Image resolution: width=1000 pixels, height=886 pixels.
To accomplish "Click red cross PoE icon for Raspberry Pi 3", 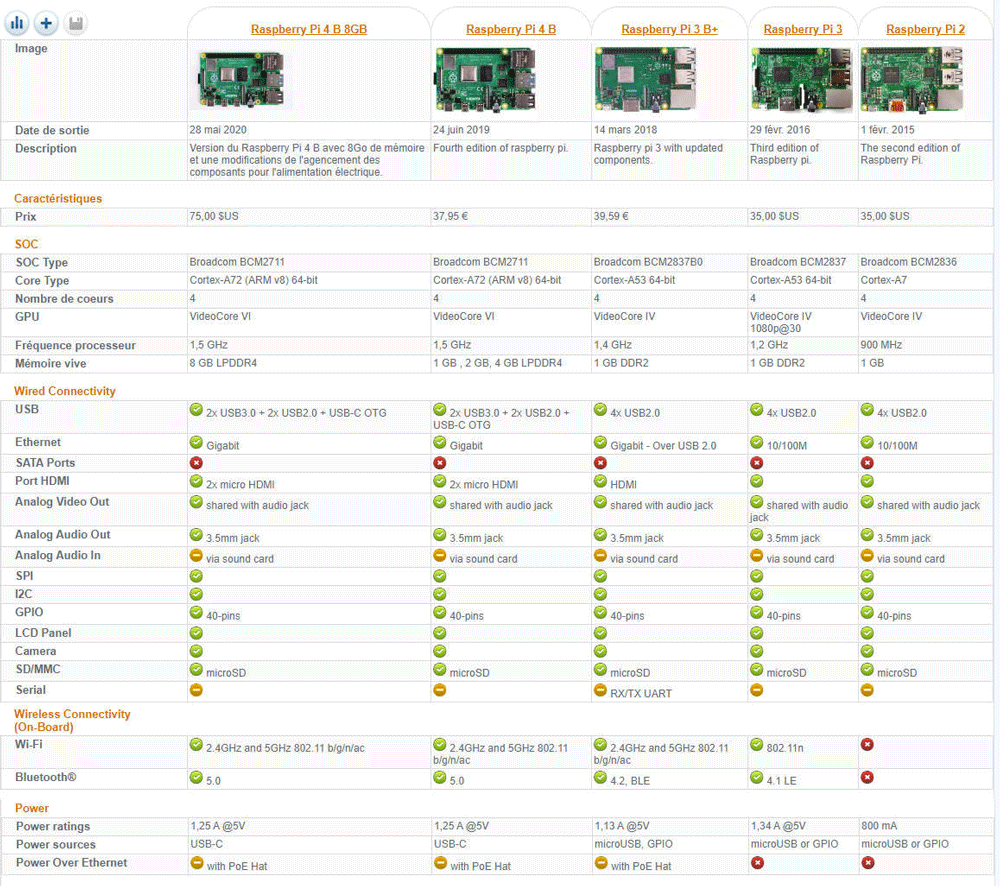I will (x=758, y=863).
